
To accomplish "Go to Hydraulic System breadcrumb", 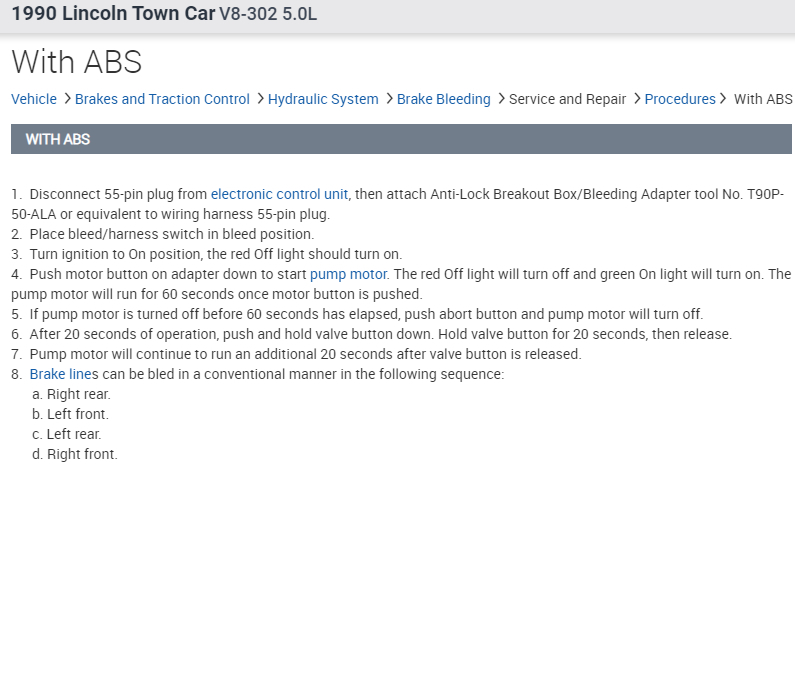I will pyautogui.click(x=323, y=99).
